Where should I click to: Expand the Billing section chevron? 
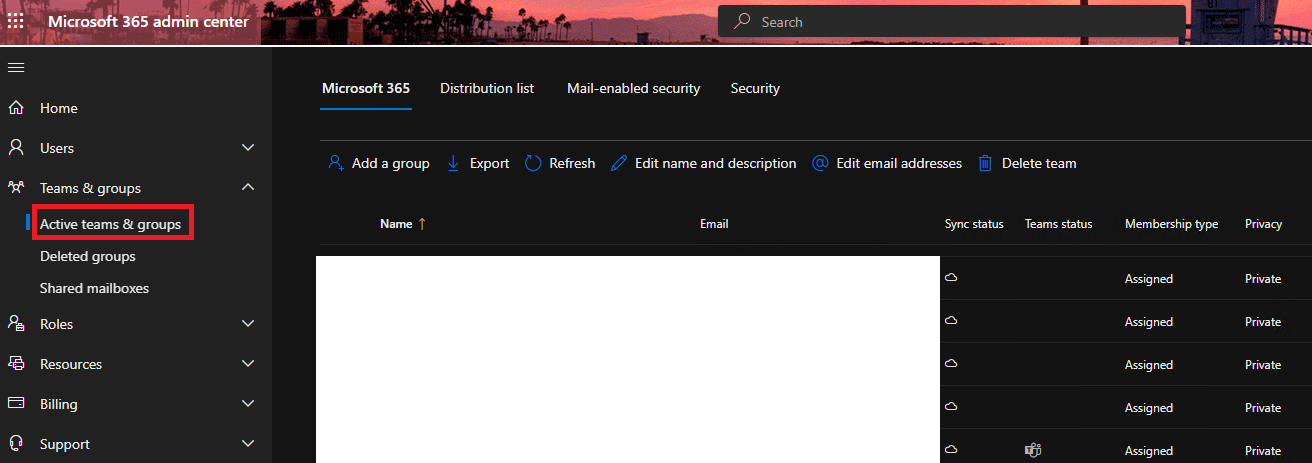coord(249,404)
